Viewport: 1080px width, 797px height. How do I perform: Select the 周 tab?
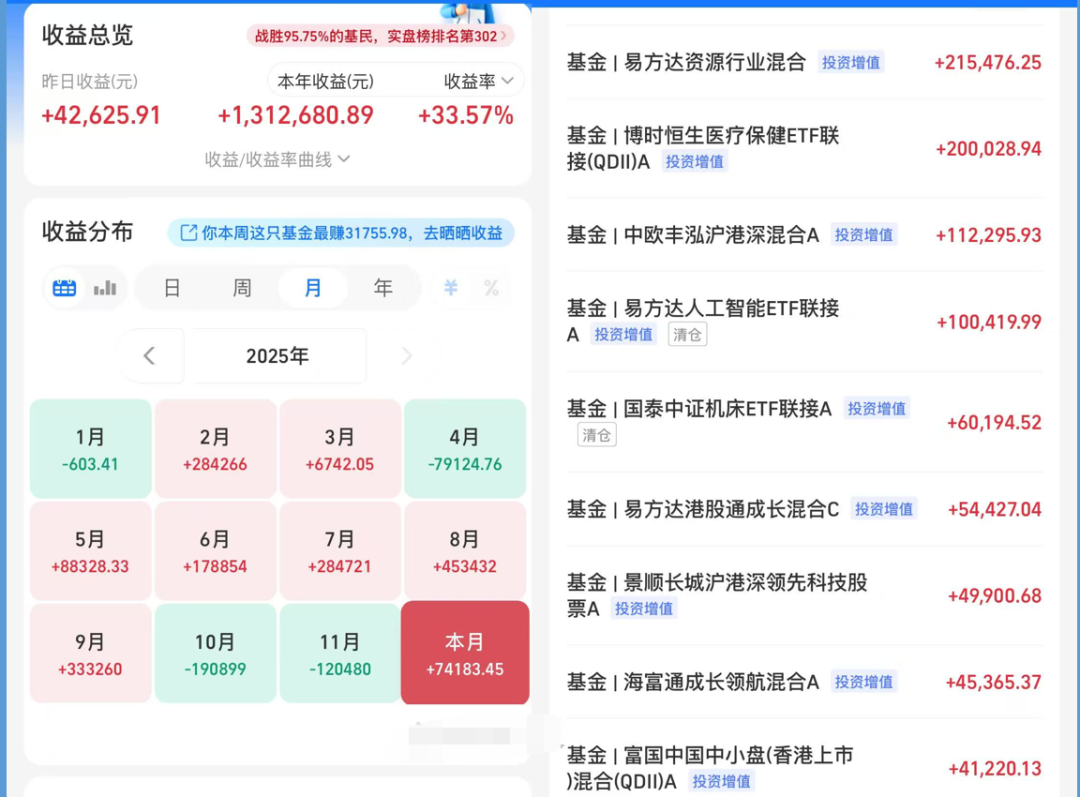click(x=242, y=287)
